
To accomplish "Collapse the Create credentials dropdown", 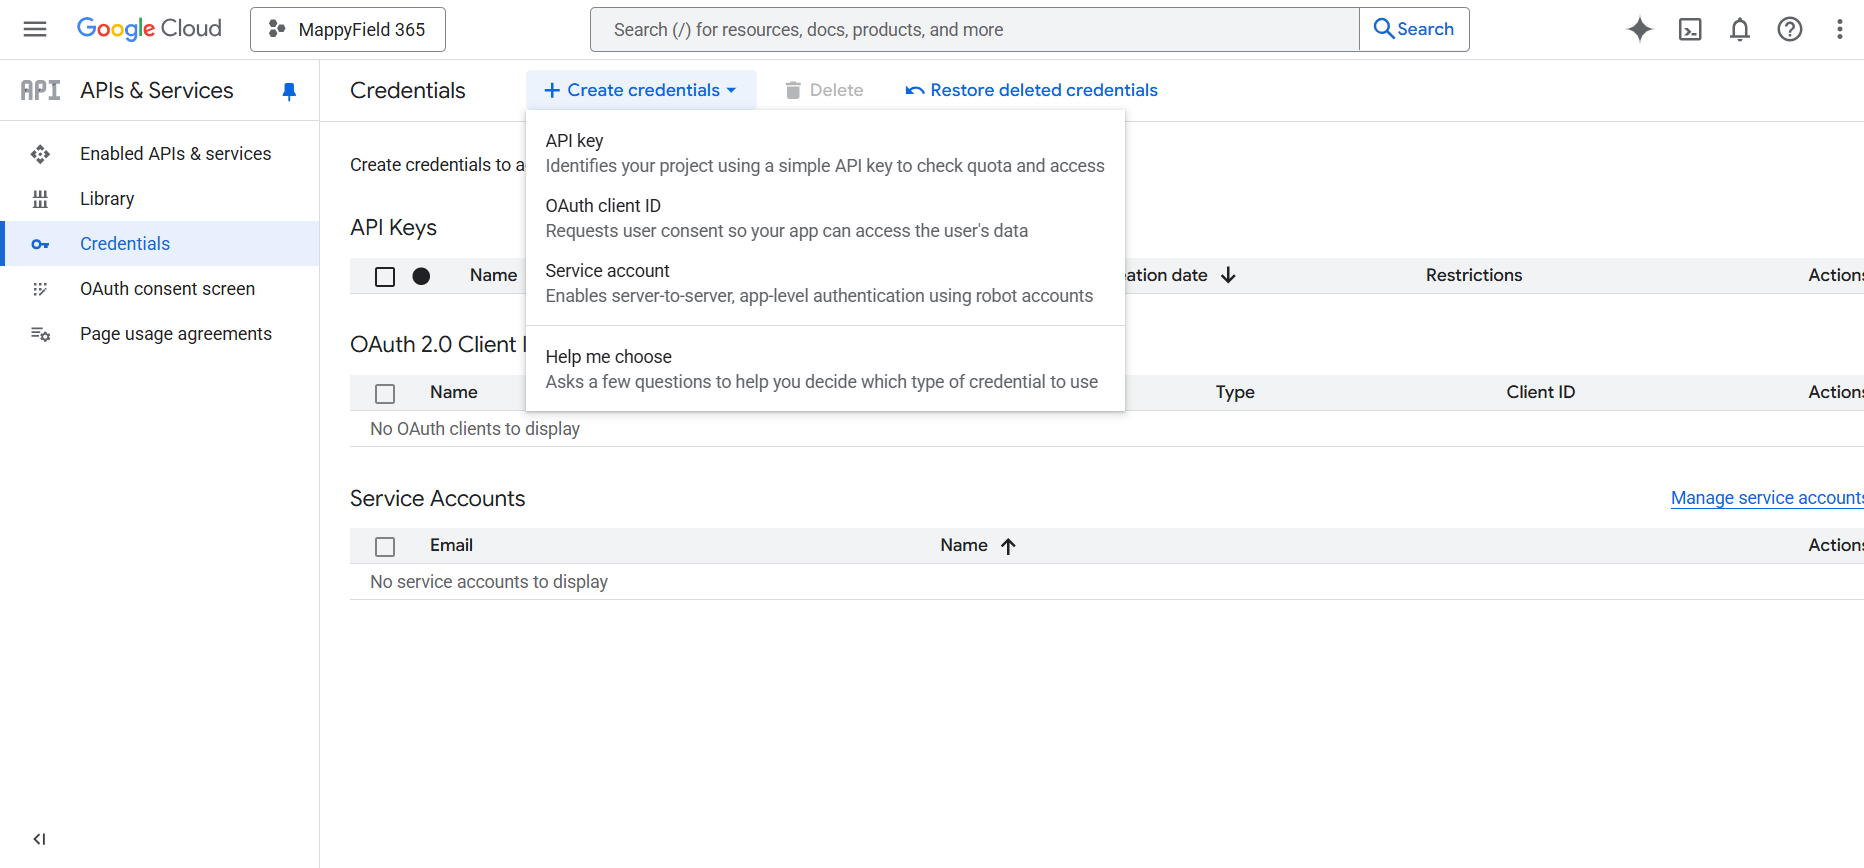I will click(x=641, y=90).
